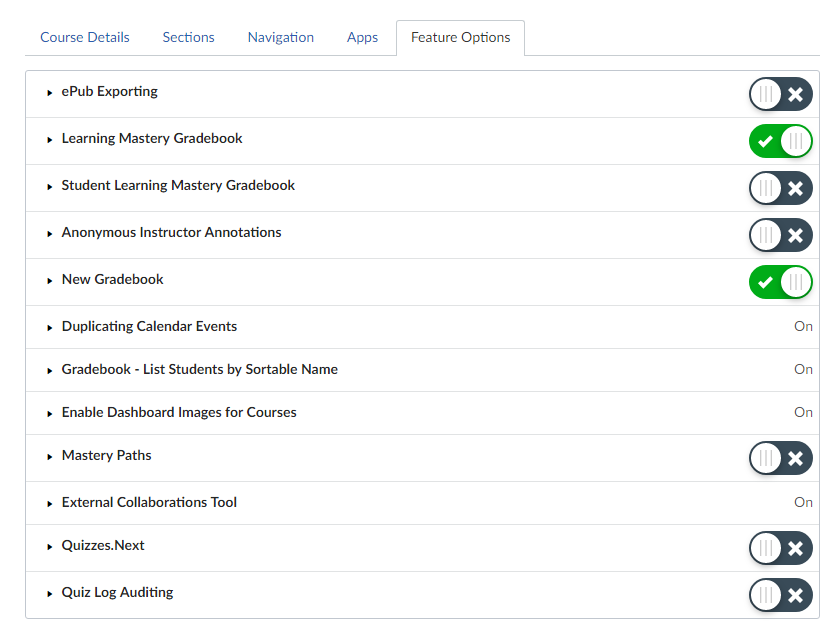Click Enable Dashboard Images for Courses label
The height and width of the screenshot is (625, 838).
179,413
